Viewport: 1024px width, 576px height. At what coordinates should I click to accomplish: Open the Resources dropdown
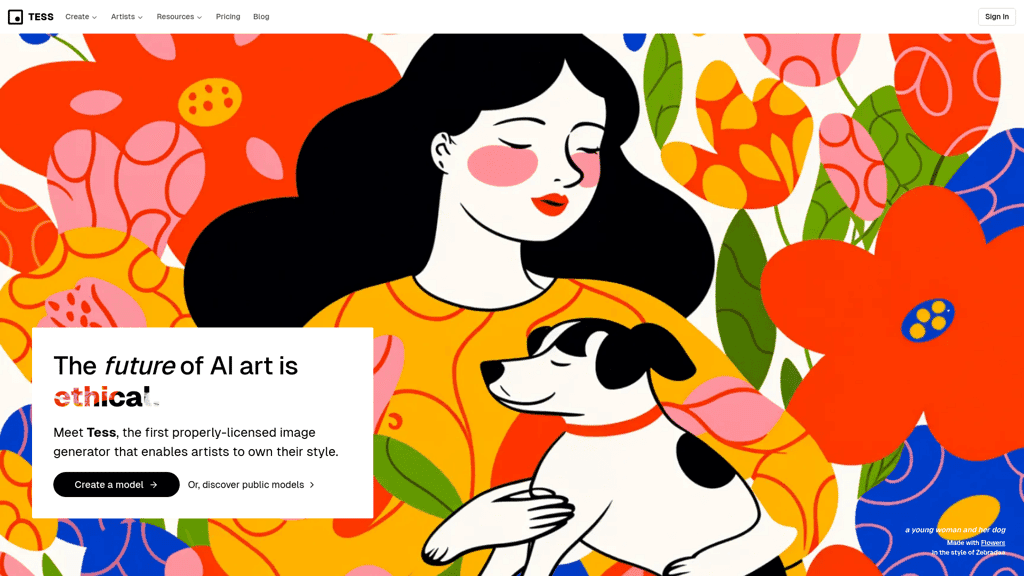pos(179,17)
